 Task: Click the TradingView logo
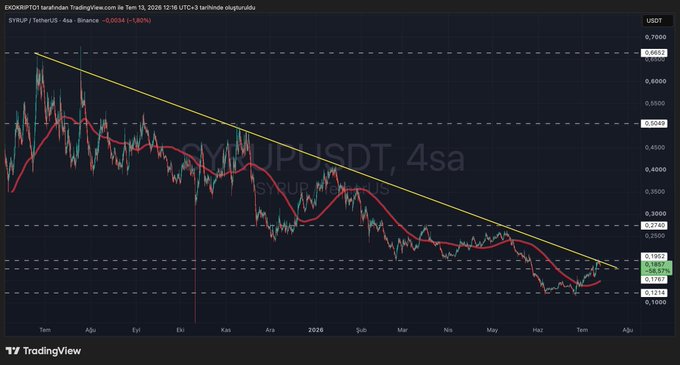(x=43, y=351)
